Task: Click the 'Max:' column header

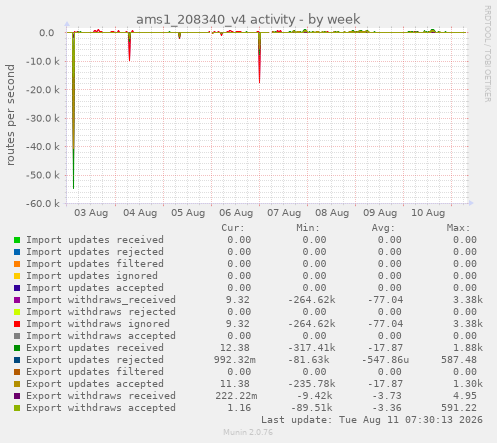Action: [x=458, y=228]
